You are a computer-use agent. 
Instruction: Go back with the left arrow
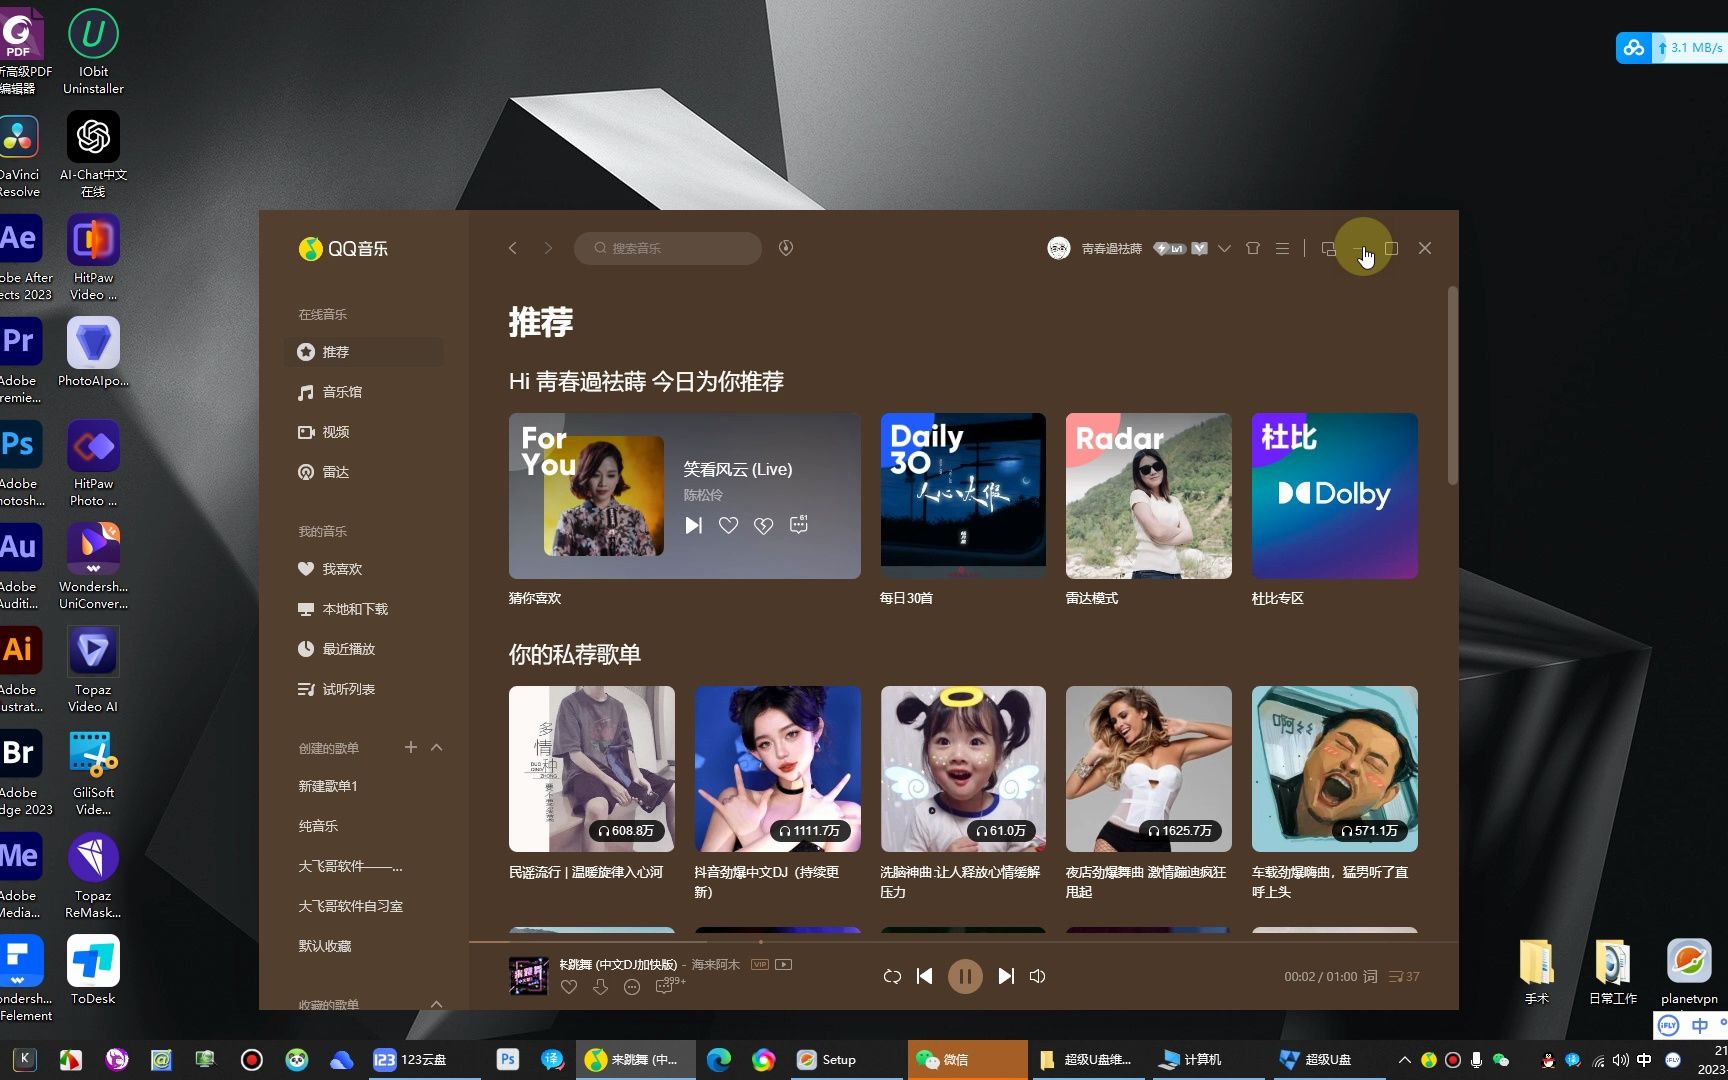(x=513, y=248)
